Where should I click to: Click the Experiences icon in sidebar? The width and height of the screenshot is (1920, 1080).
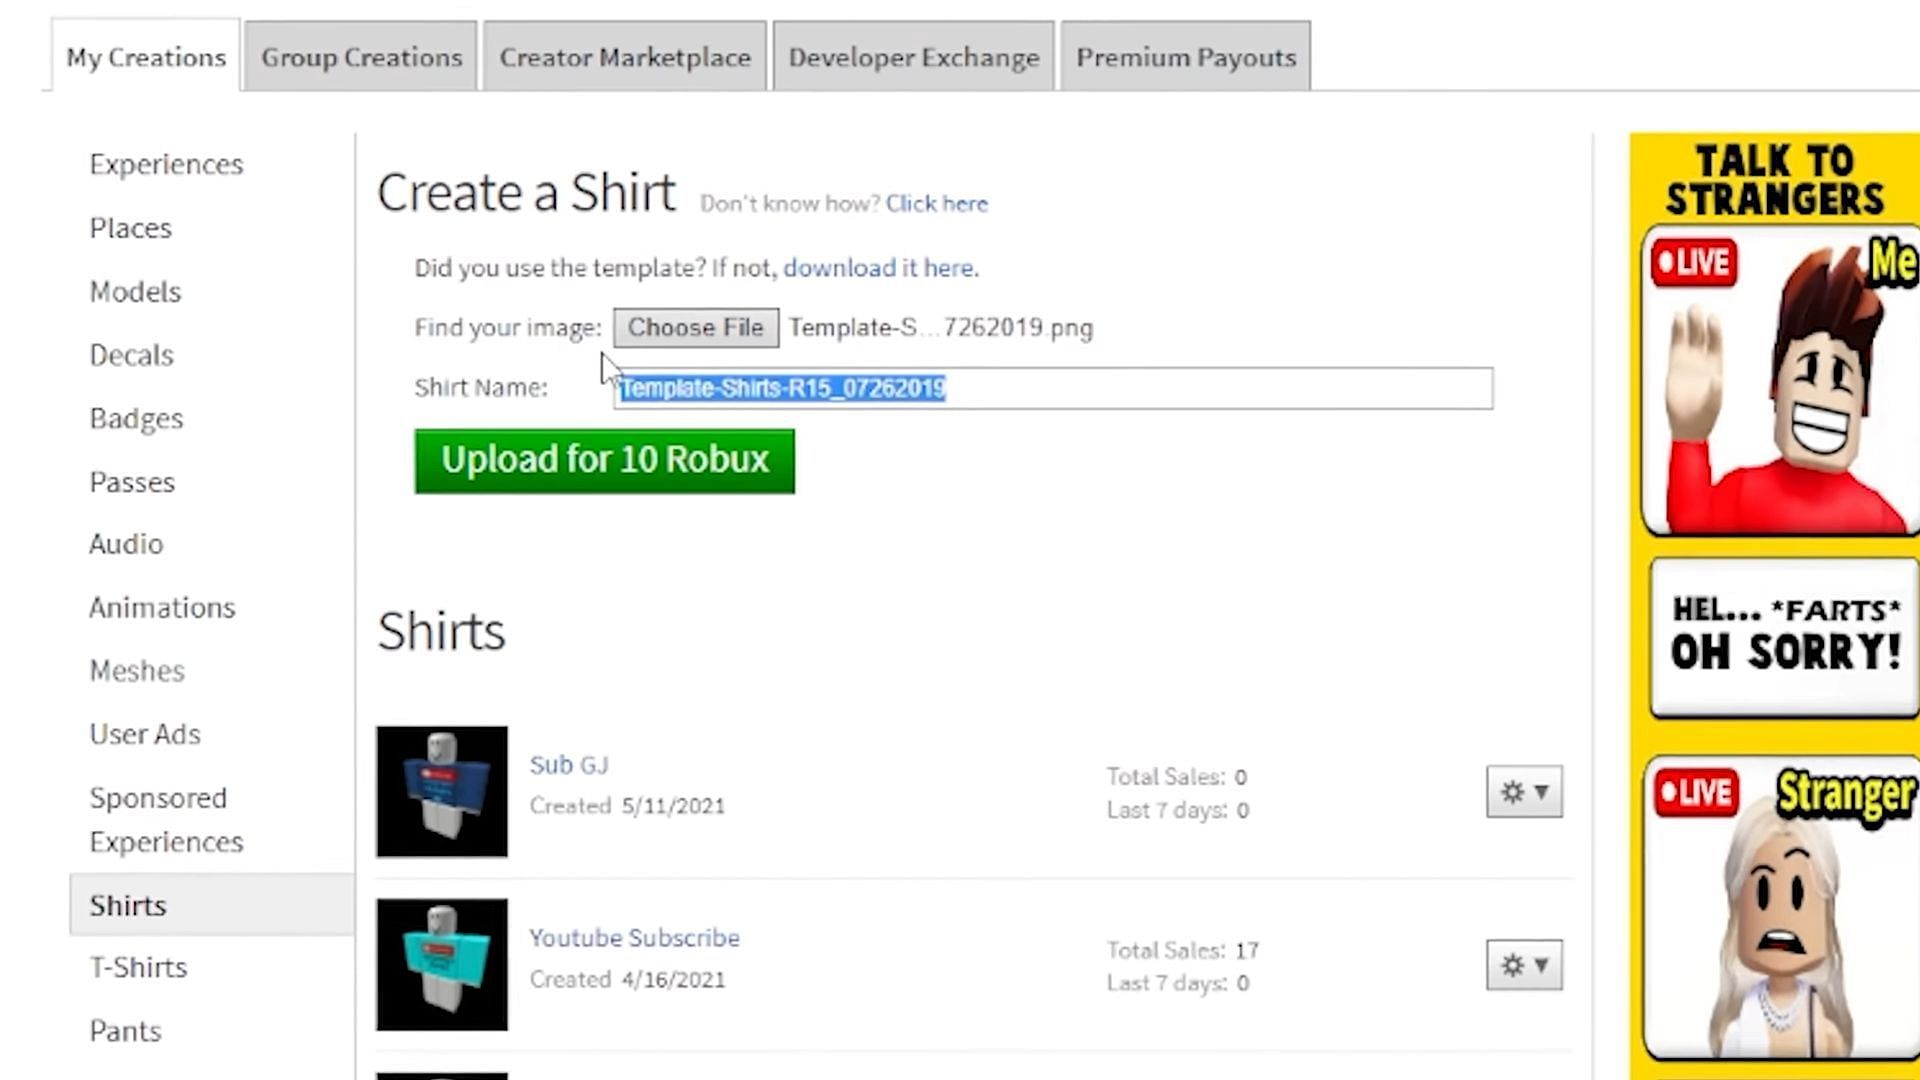pyautogui.click(x=166, y=164)
